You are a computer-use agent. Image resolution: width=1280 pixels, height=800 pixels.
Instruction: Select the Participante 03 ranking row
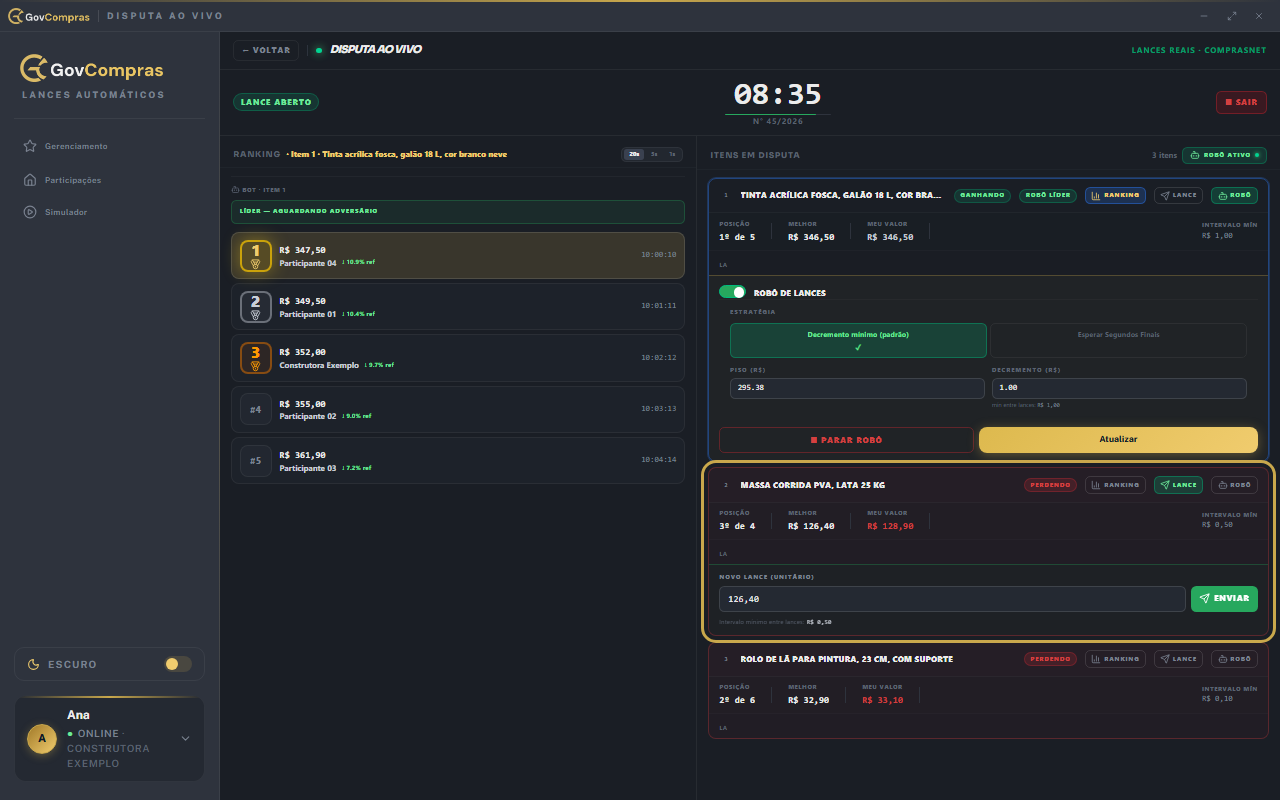click(x=458, y=460)
